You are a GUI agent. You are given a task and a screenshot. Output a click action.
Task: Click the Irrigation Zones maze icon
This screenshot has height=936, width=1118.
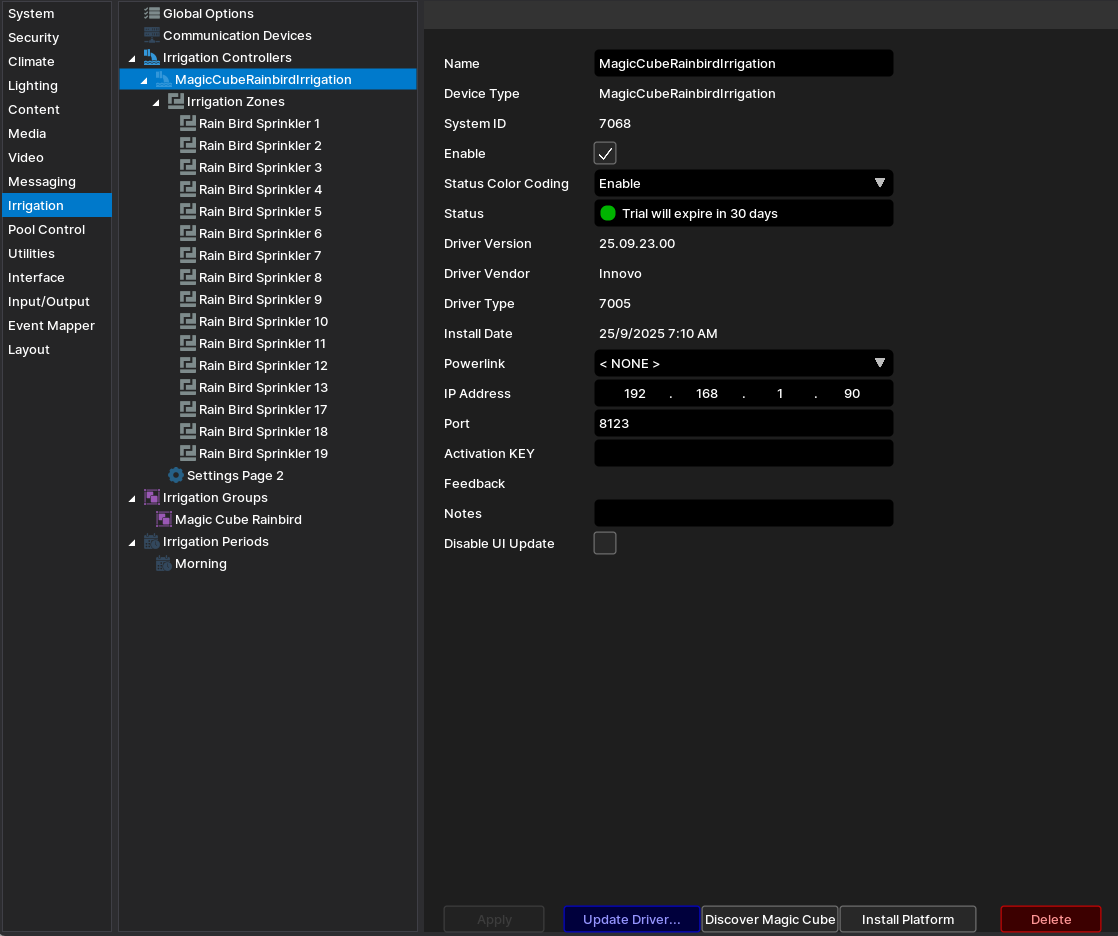[176, 102]
